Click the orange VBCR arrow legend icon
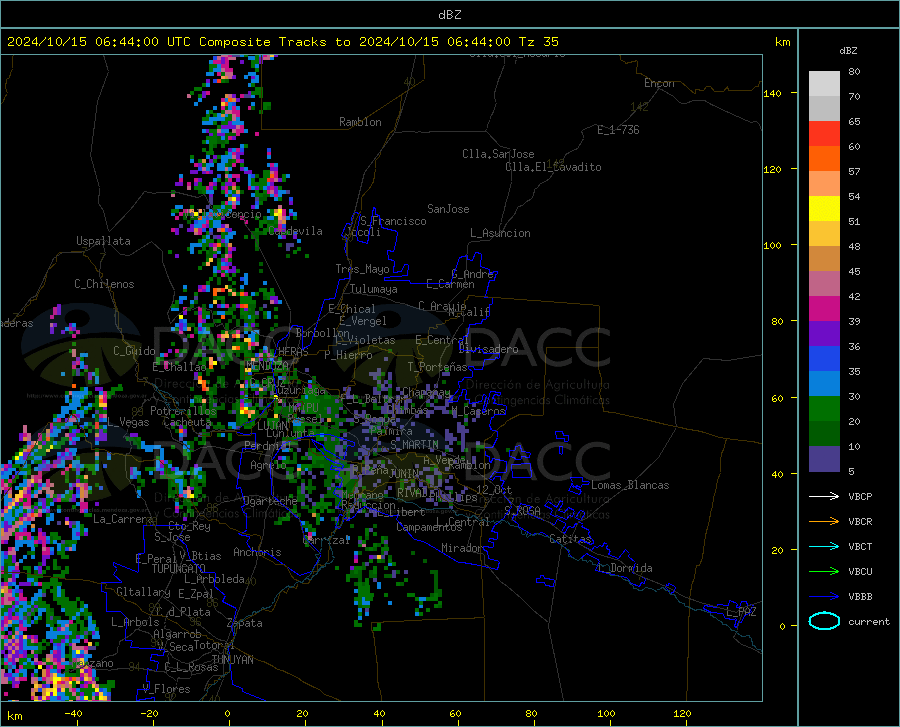This screenshot has height=727, width=900. coord(824,522)
